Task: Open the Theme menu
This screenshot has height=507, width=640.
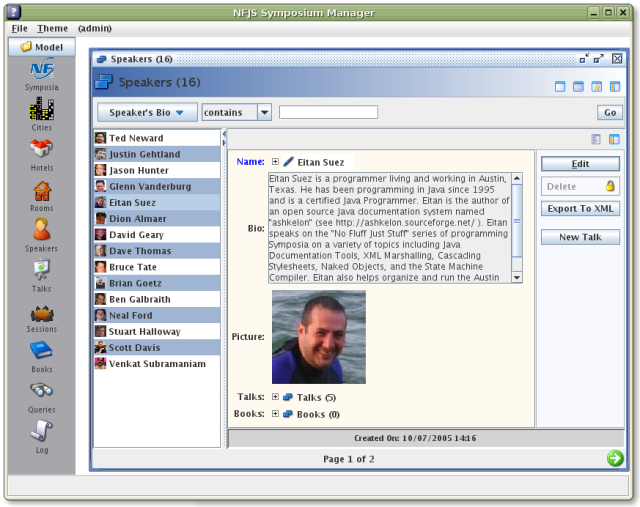Action: [52, 28]
